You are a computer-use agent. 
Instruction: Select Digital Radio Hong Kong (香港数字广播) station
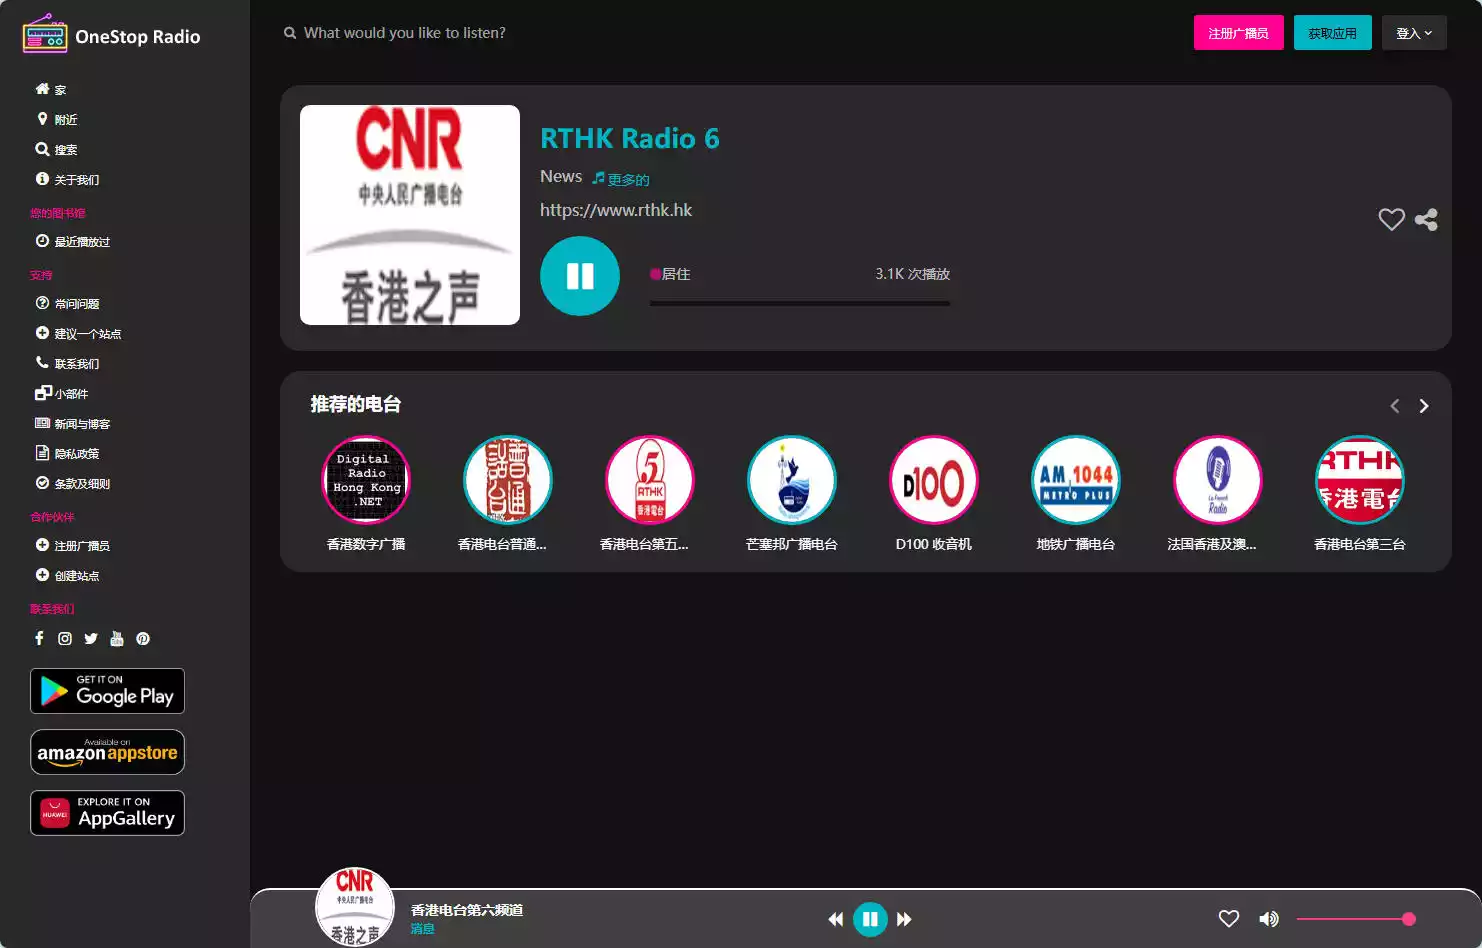tap(366, 480)
